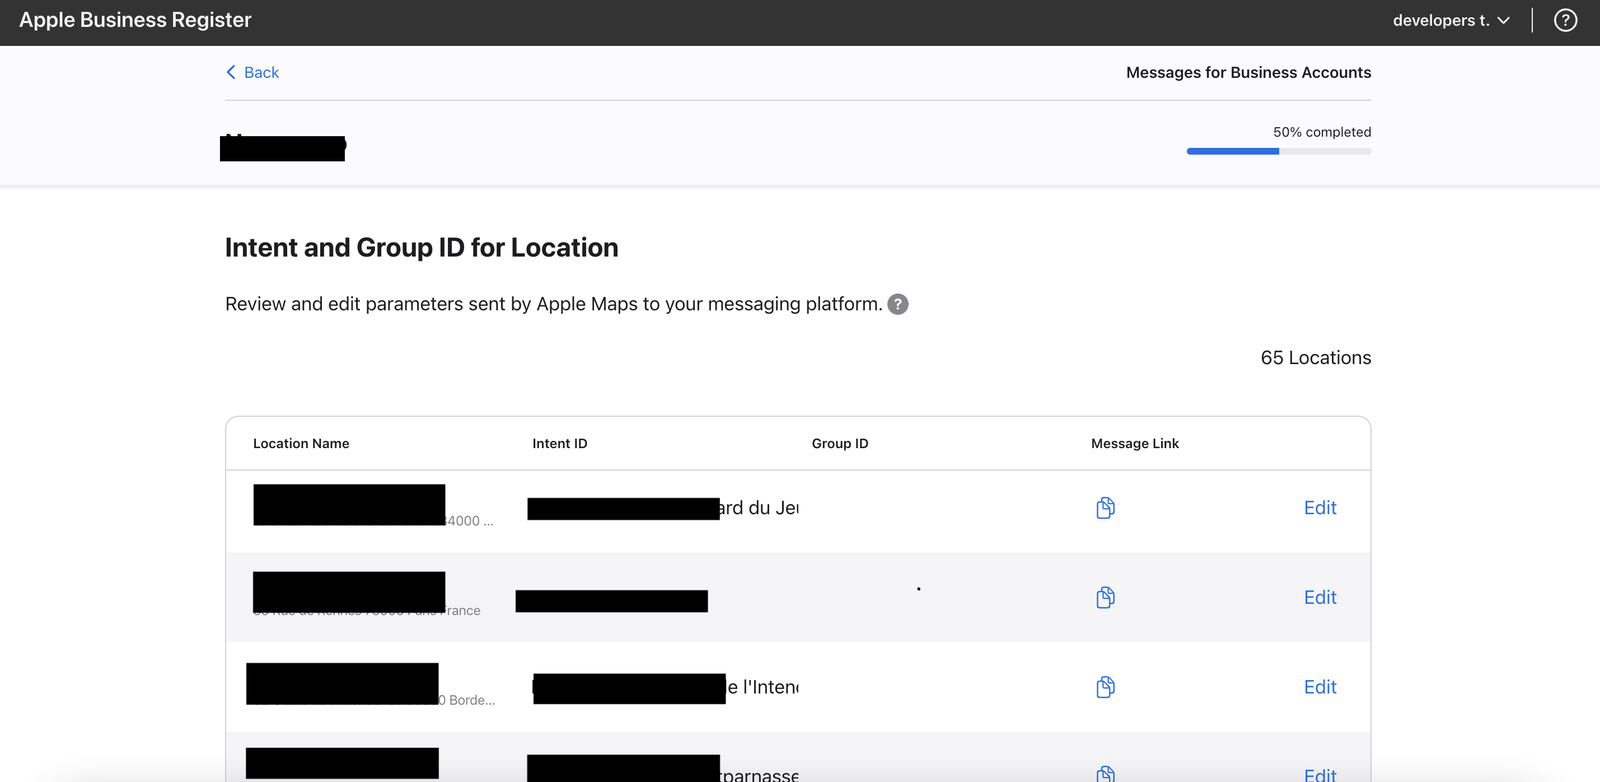
Task: Click the Intent ID column header
Action: [x=559, y=444]
